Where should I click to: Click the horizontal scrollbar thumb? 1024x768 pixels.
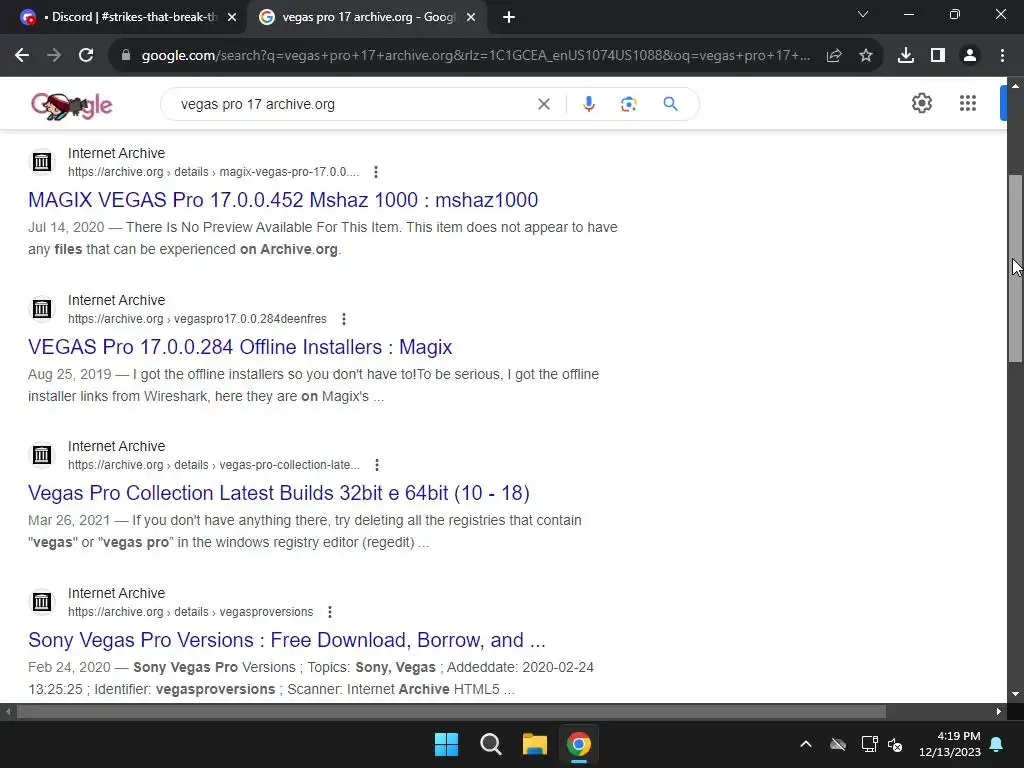pos(451,712)
